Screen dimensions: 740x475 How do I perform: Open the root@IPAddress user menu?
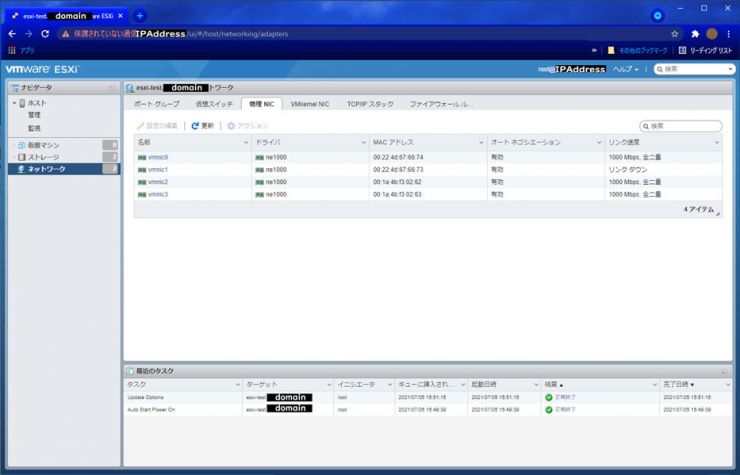[572, 69]
